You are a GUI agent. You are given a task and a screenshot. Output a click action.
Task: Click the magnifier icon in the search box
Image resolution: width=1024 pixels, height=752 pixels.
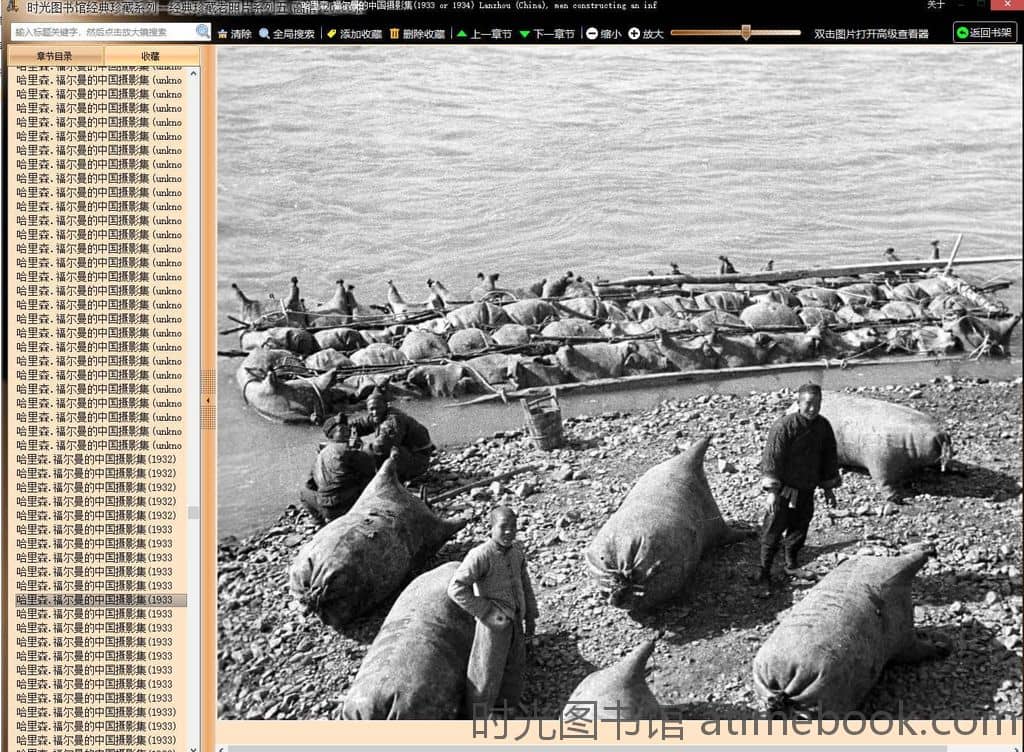coord(203,32)
